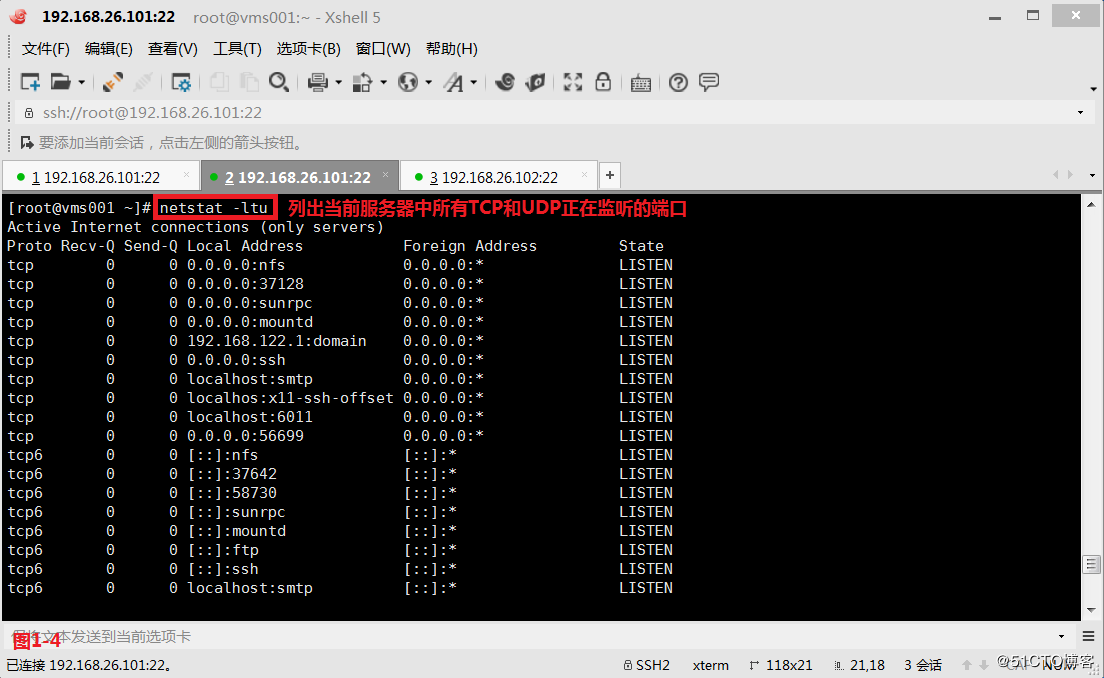Close tab 1 192.168.26.101:22
The image size is (1104, 678).
[187, 175]
